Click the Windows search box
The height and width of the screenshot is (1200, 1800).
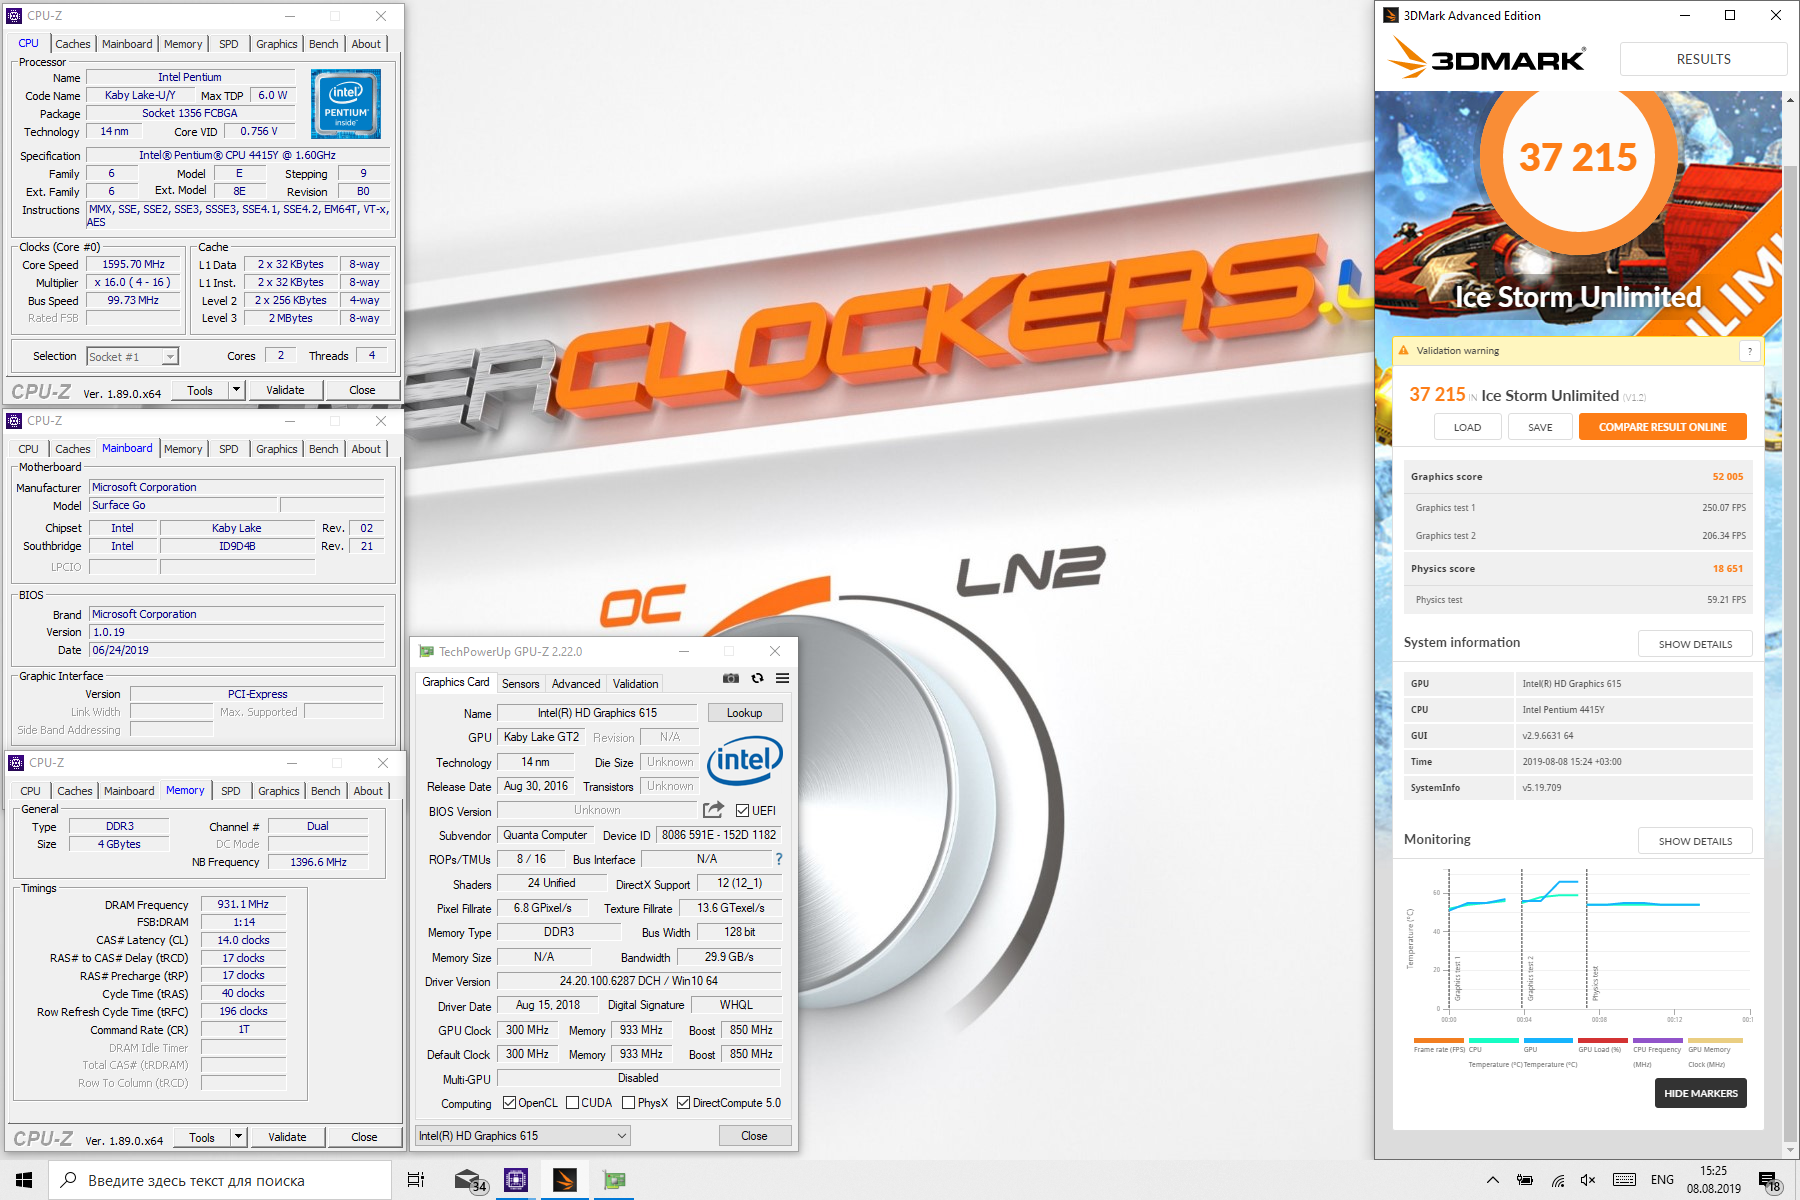[x=220, y=1180]
